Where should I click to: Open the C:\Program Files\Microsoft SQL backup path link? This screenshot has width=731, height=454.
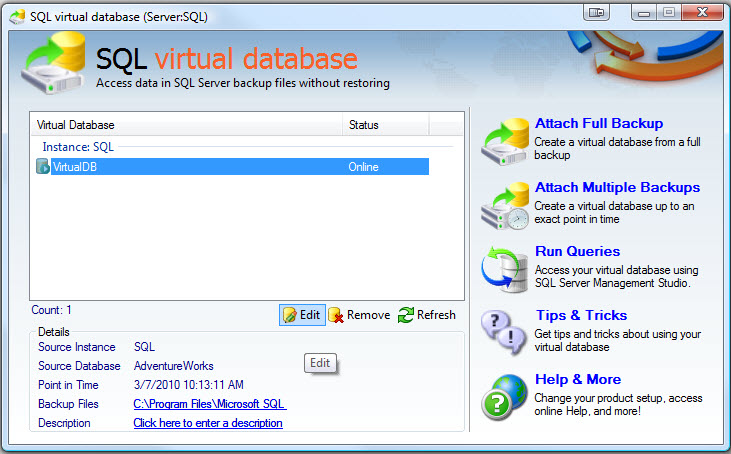tap(210, 404)
